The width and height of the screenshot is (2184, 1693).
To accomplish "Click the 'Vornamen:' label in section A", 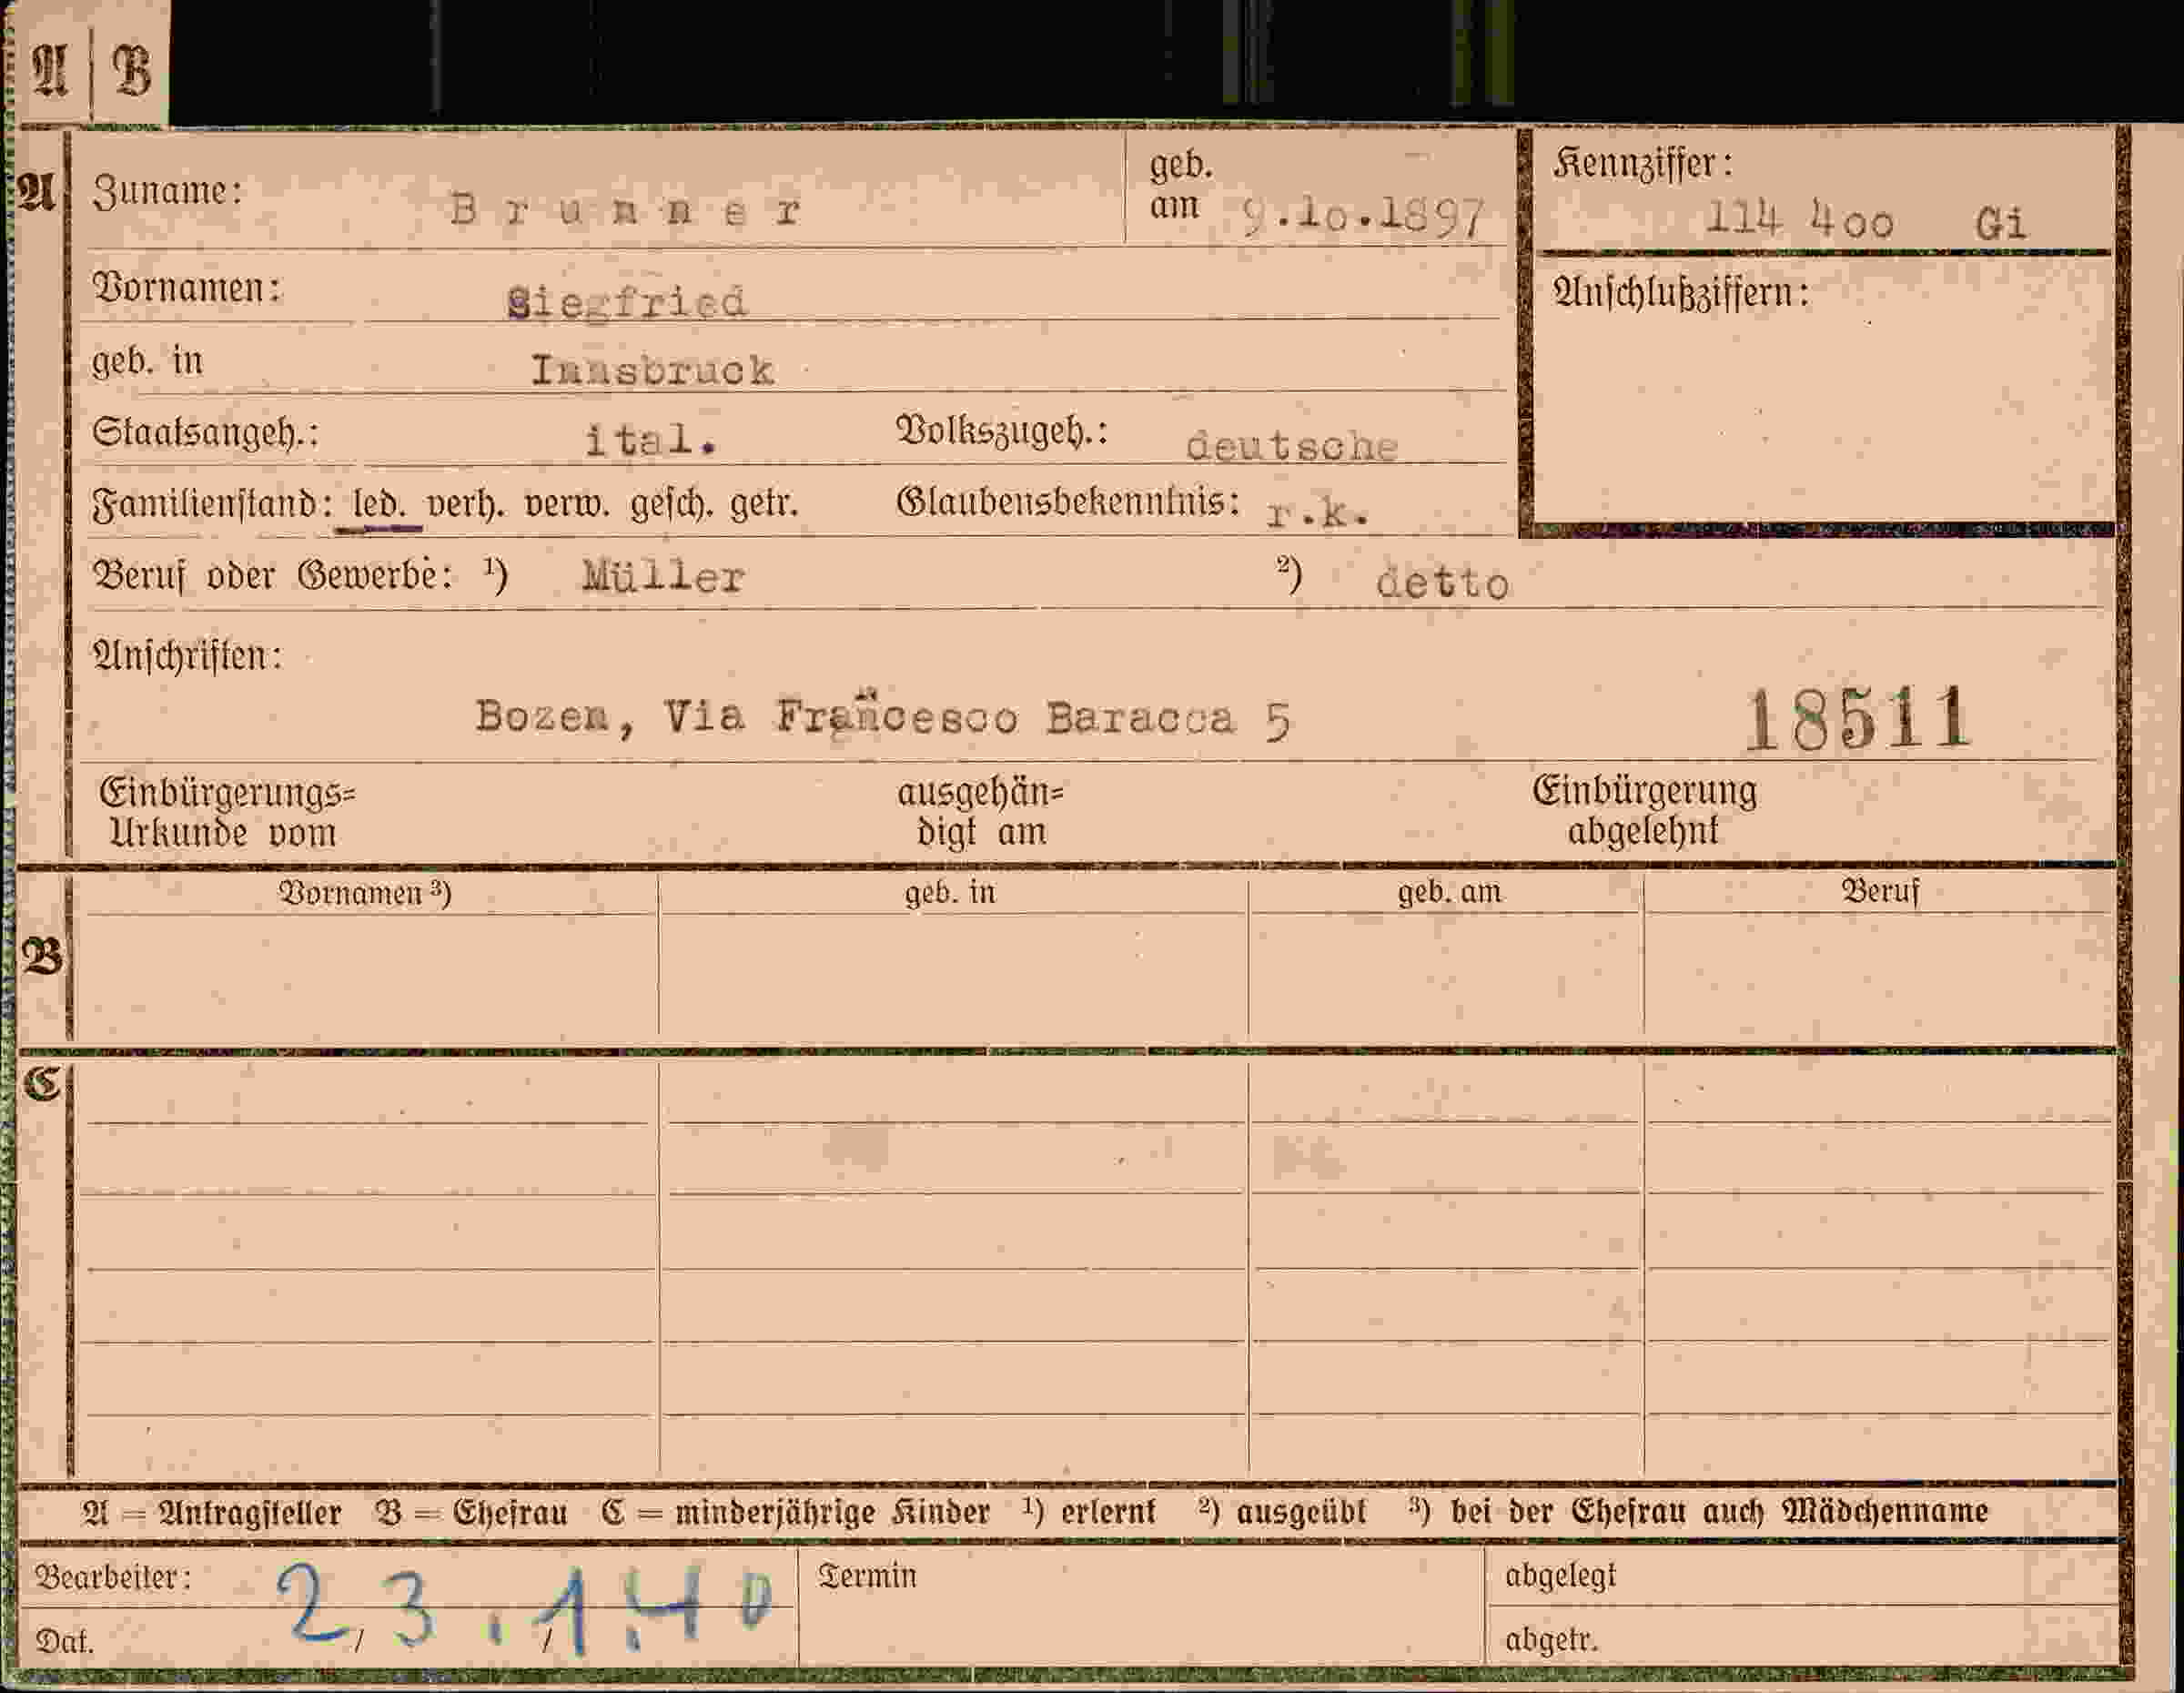I will [x=187, y=288].
